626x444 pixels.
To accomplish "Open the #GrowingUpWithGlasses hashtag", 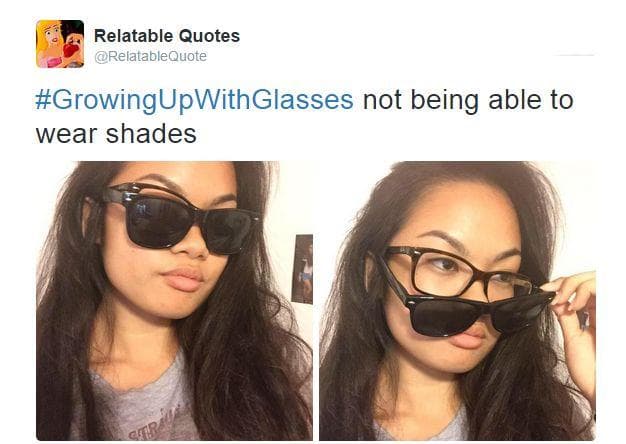I will pos(194,100).
